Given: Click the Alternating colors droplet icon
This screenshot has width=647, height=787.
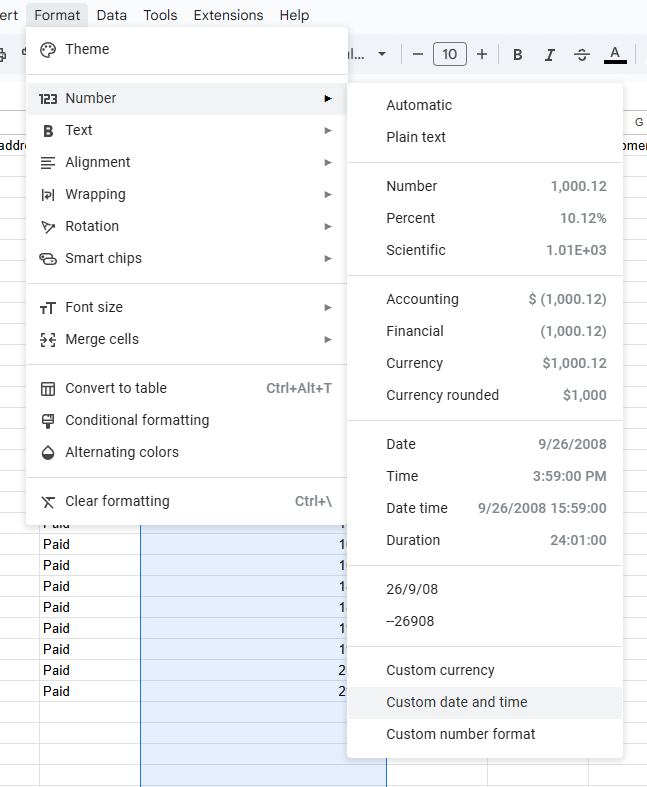Looking at the screenshot, I should [x=48, y=453].
